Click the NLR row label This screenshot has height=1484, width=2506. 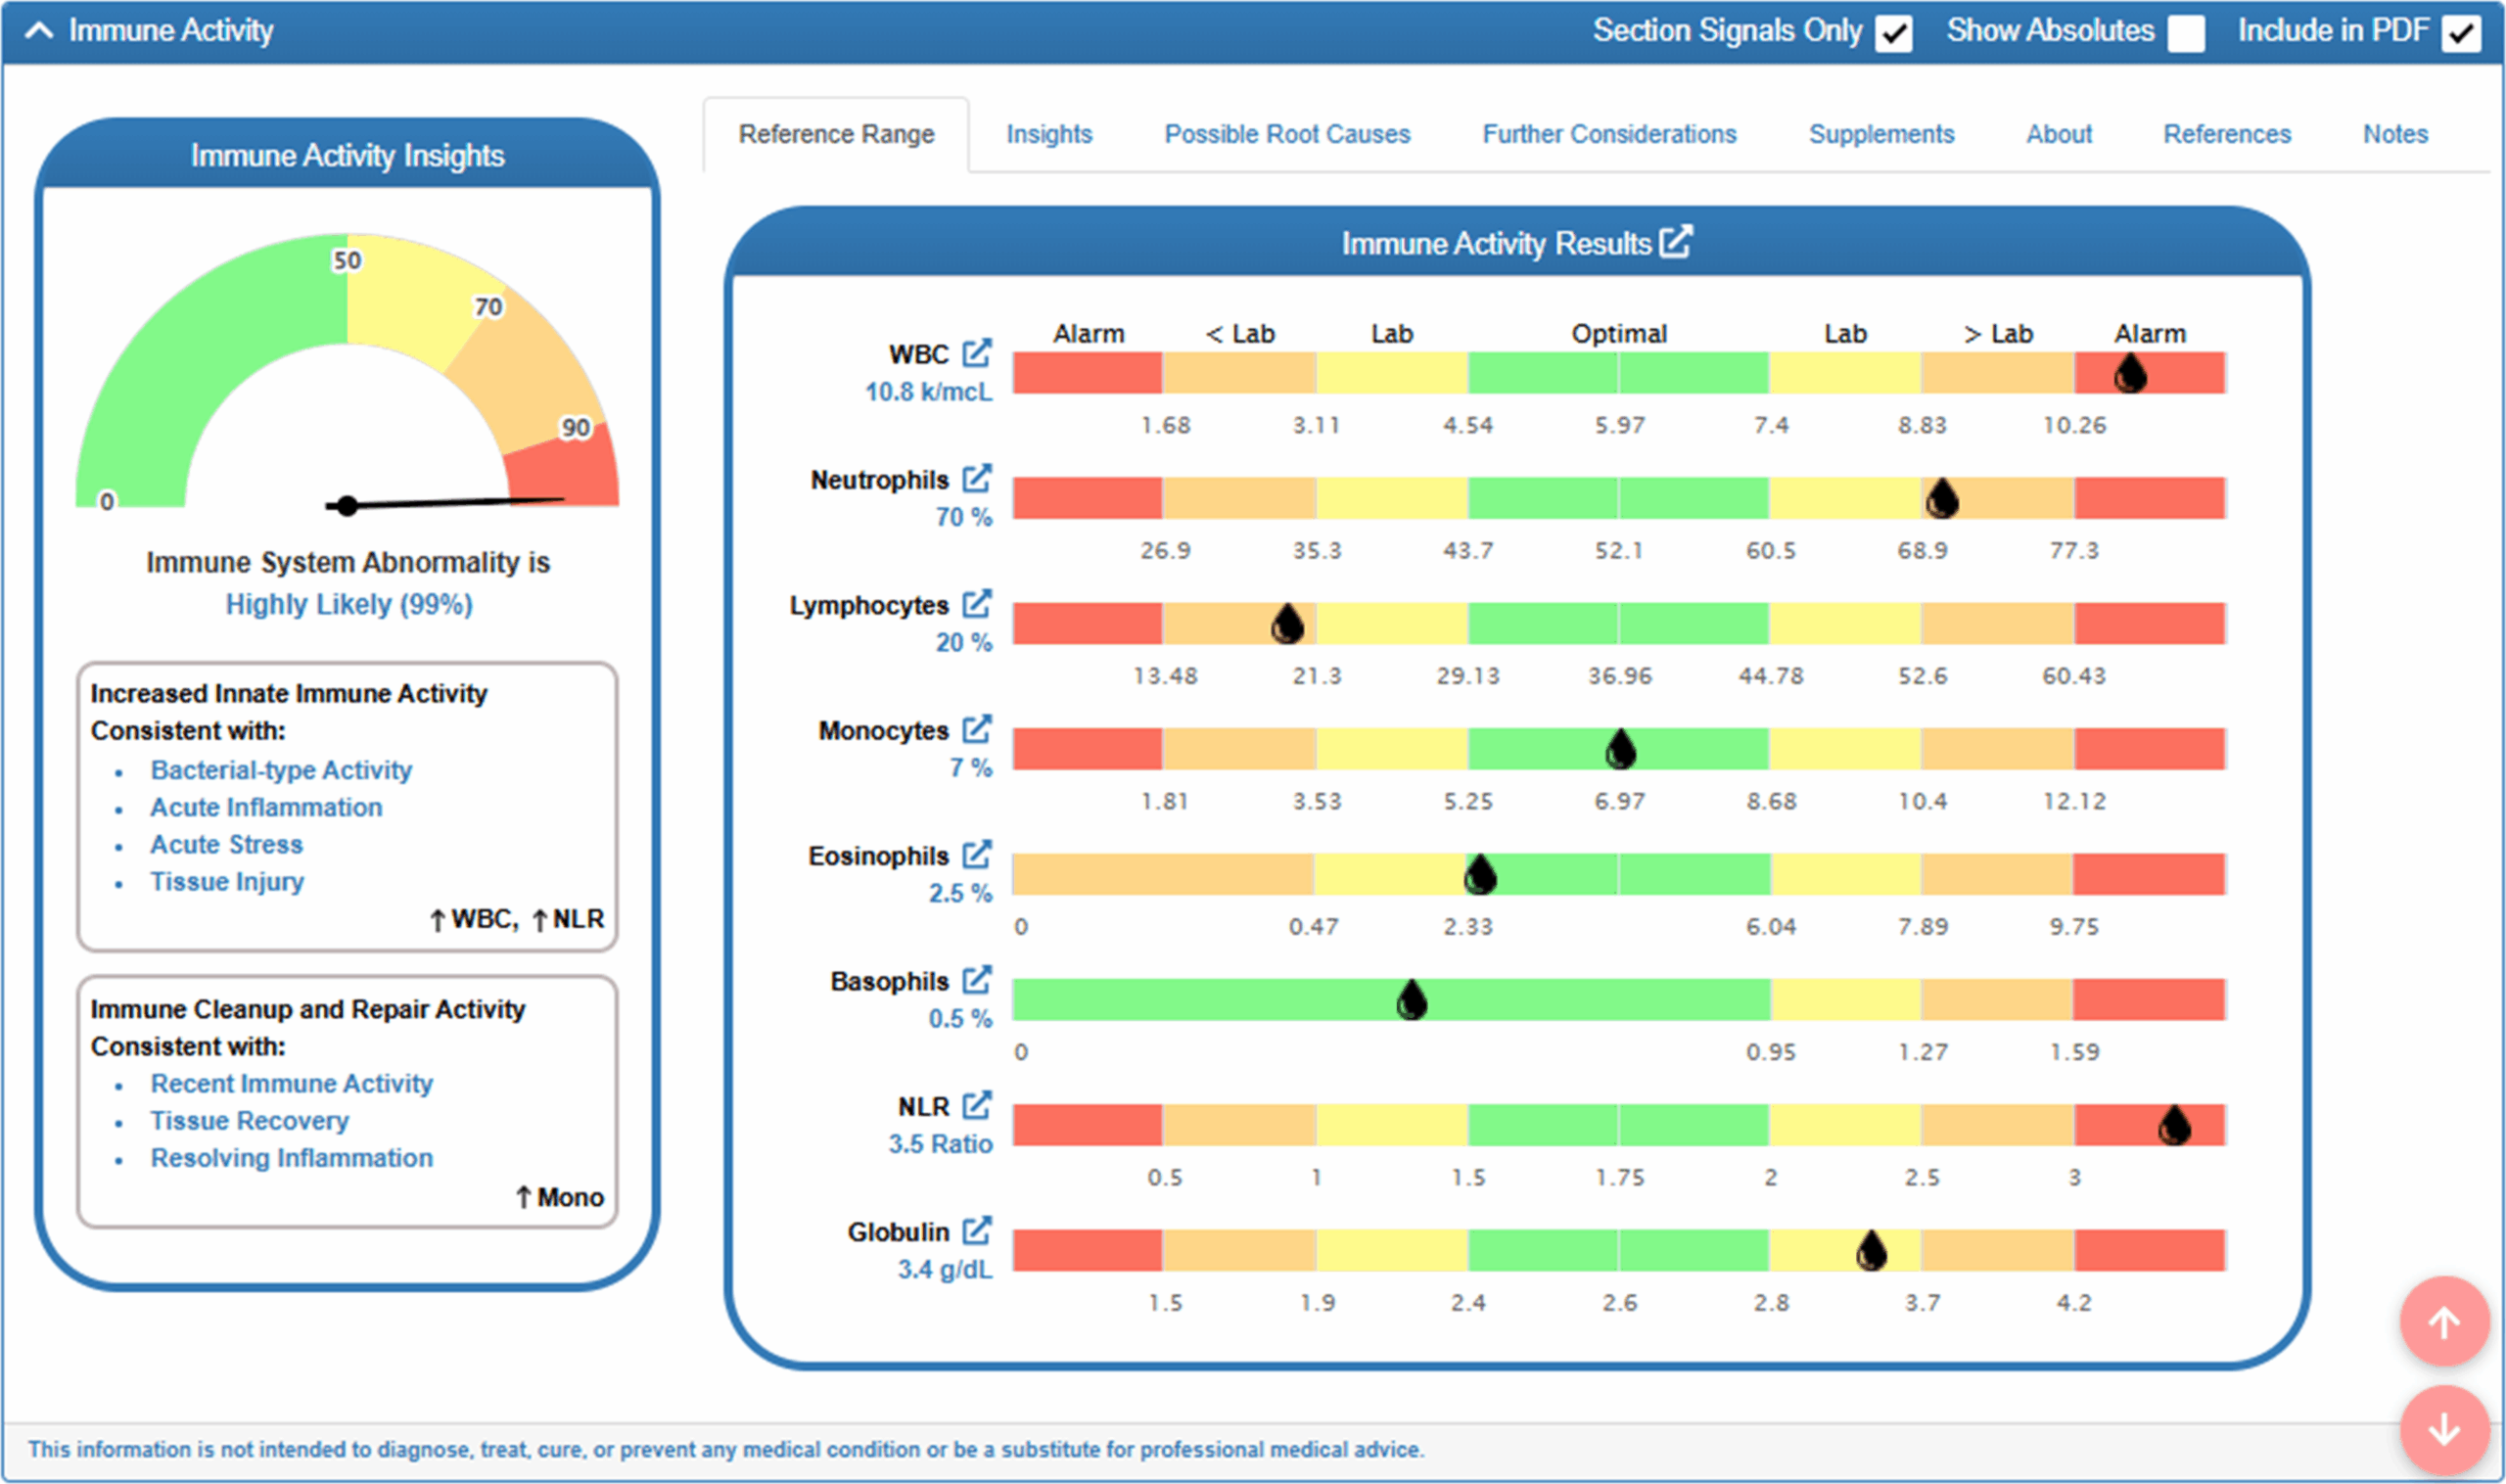coord(923,1106)
